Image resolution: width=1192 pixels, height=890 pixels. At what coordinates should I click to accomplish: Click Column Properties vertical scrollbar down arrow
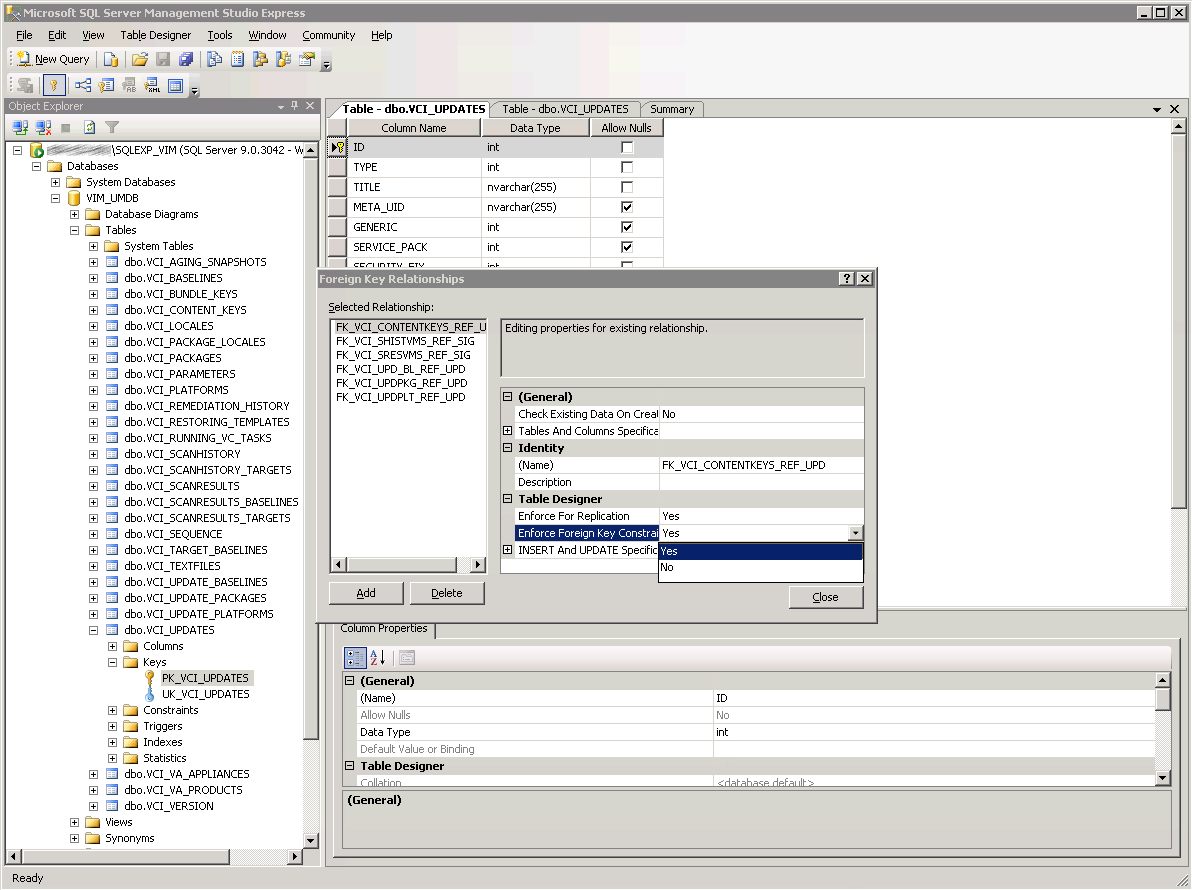coord(1162,778)
